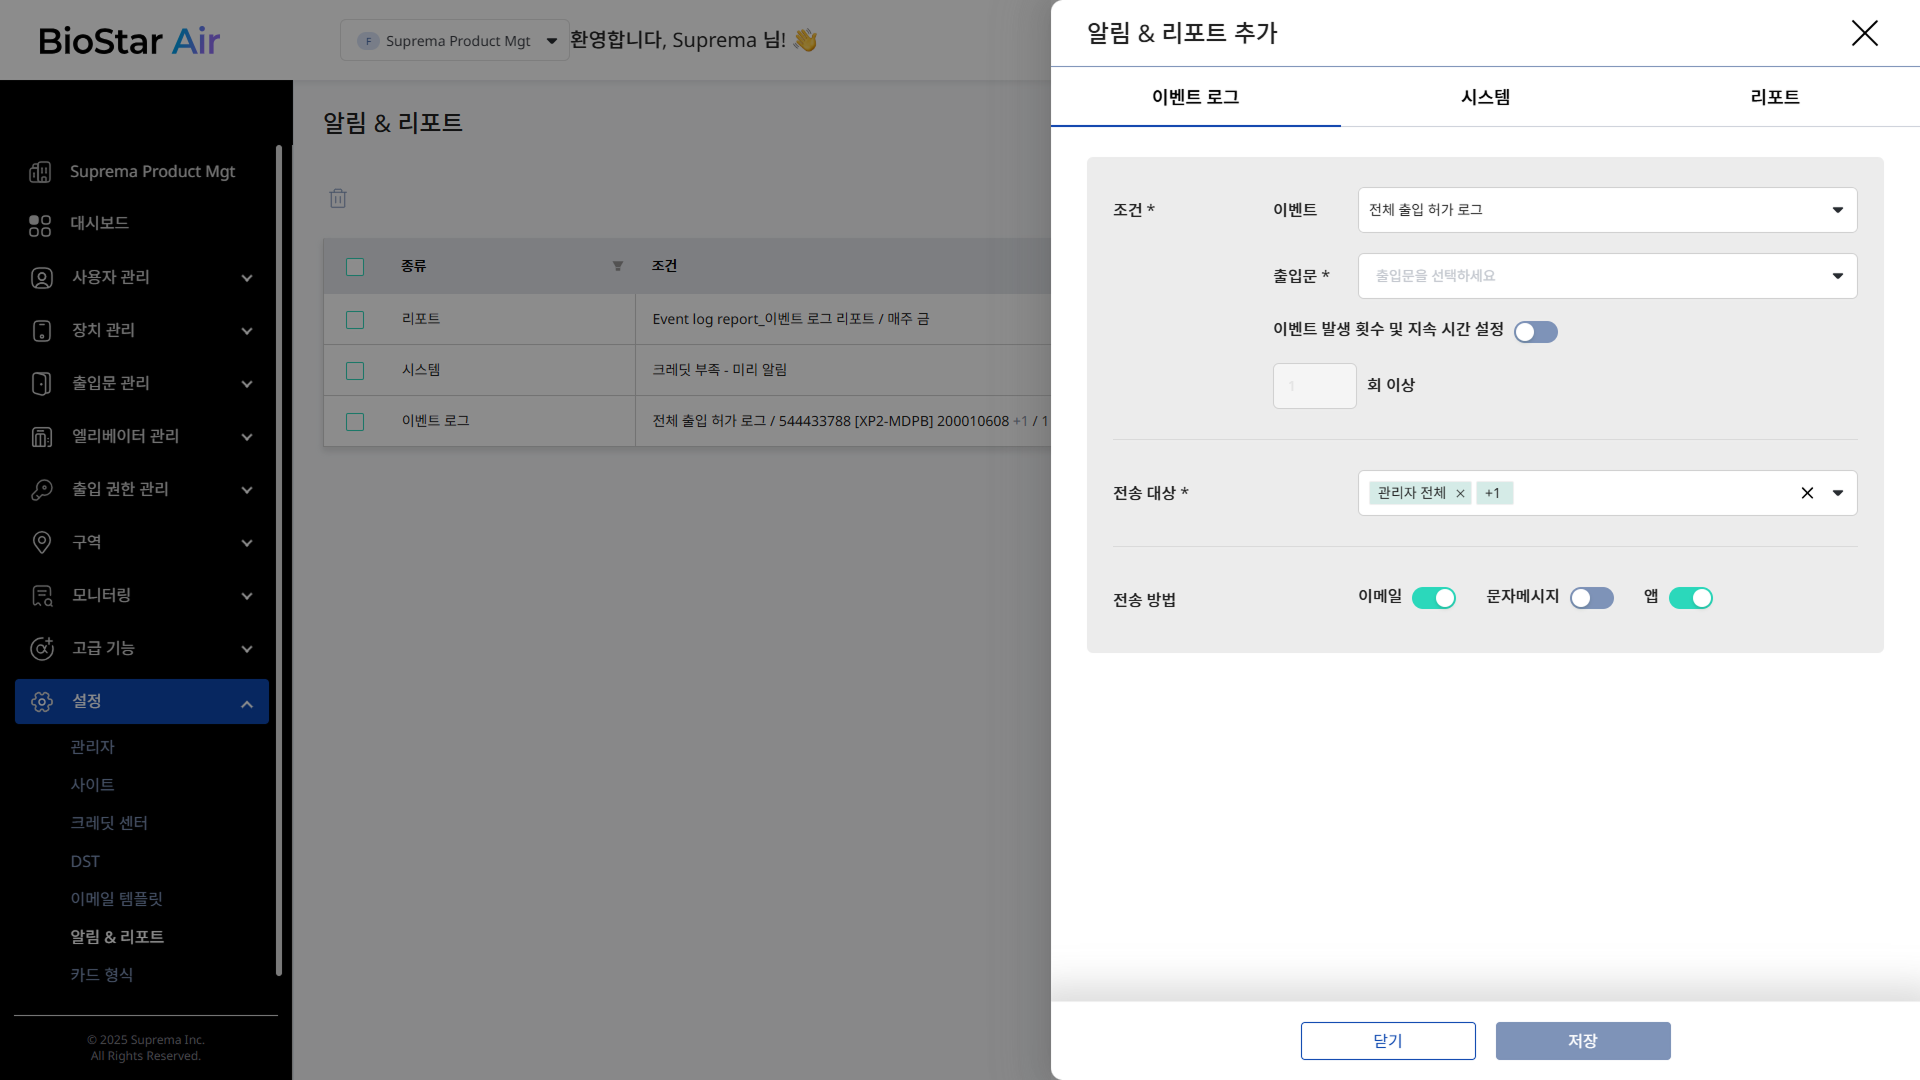The height and width of the screenshot is (1080, 1920).
Task: Click the zone location pin icon
Action: (x=41, y=543)
